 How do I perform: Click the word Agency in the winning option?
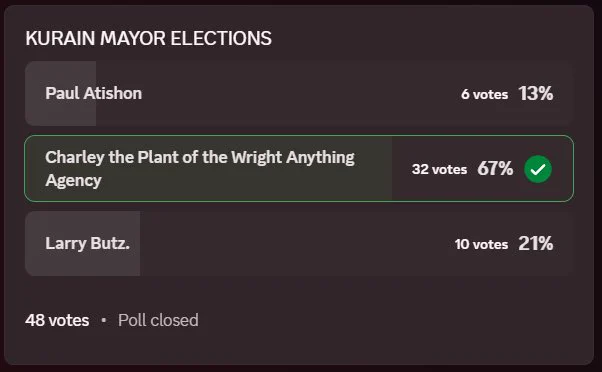[x=73, y=180]
